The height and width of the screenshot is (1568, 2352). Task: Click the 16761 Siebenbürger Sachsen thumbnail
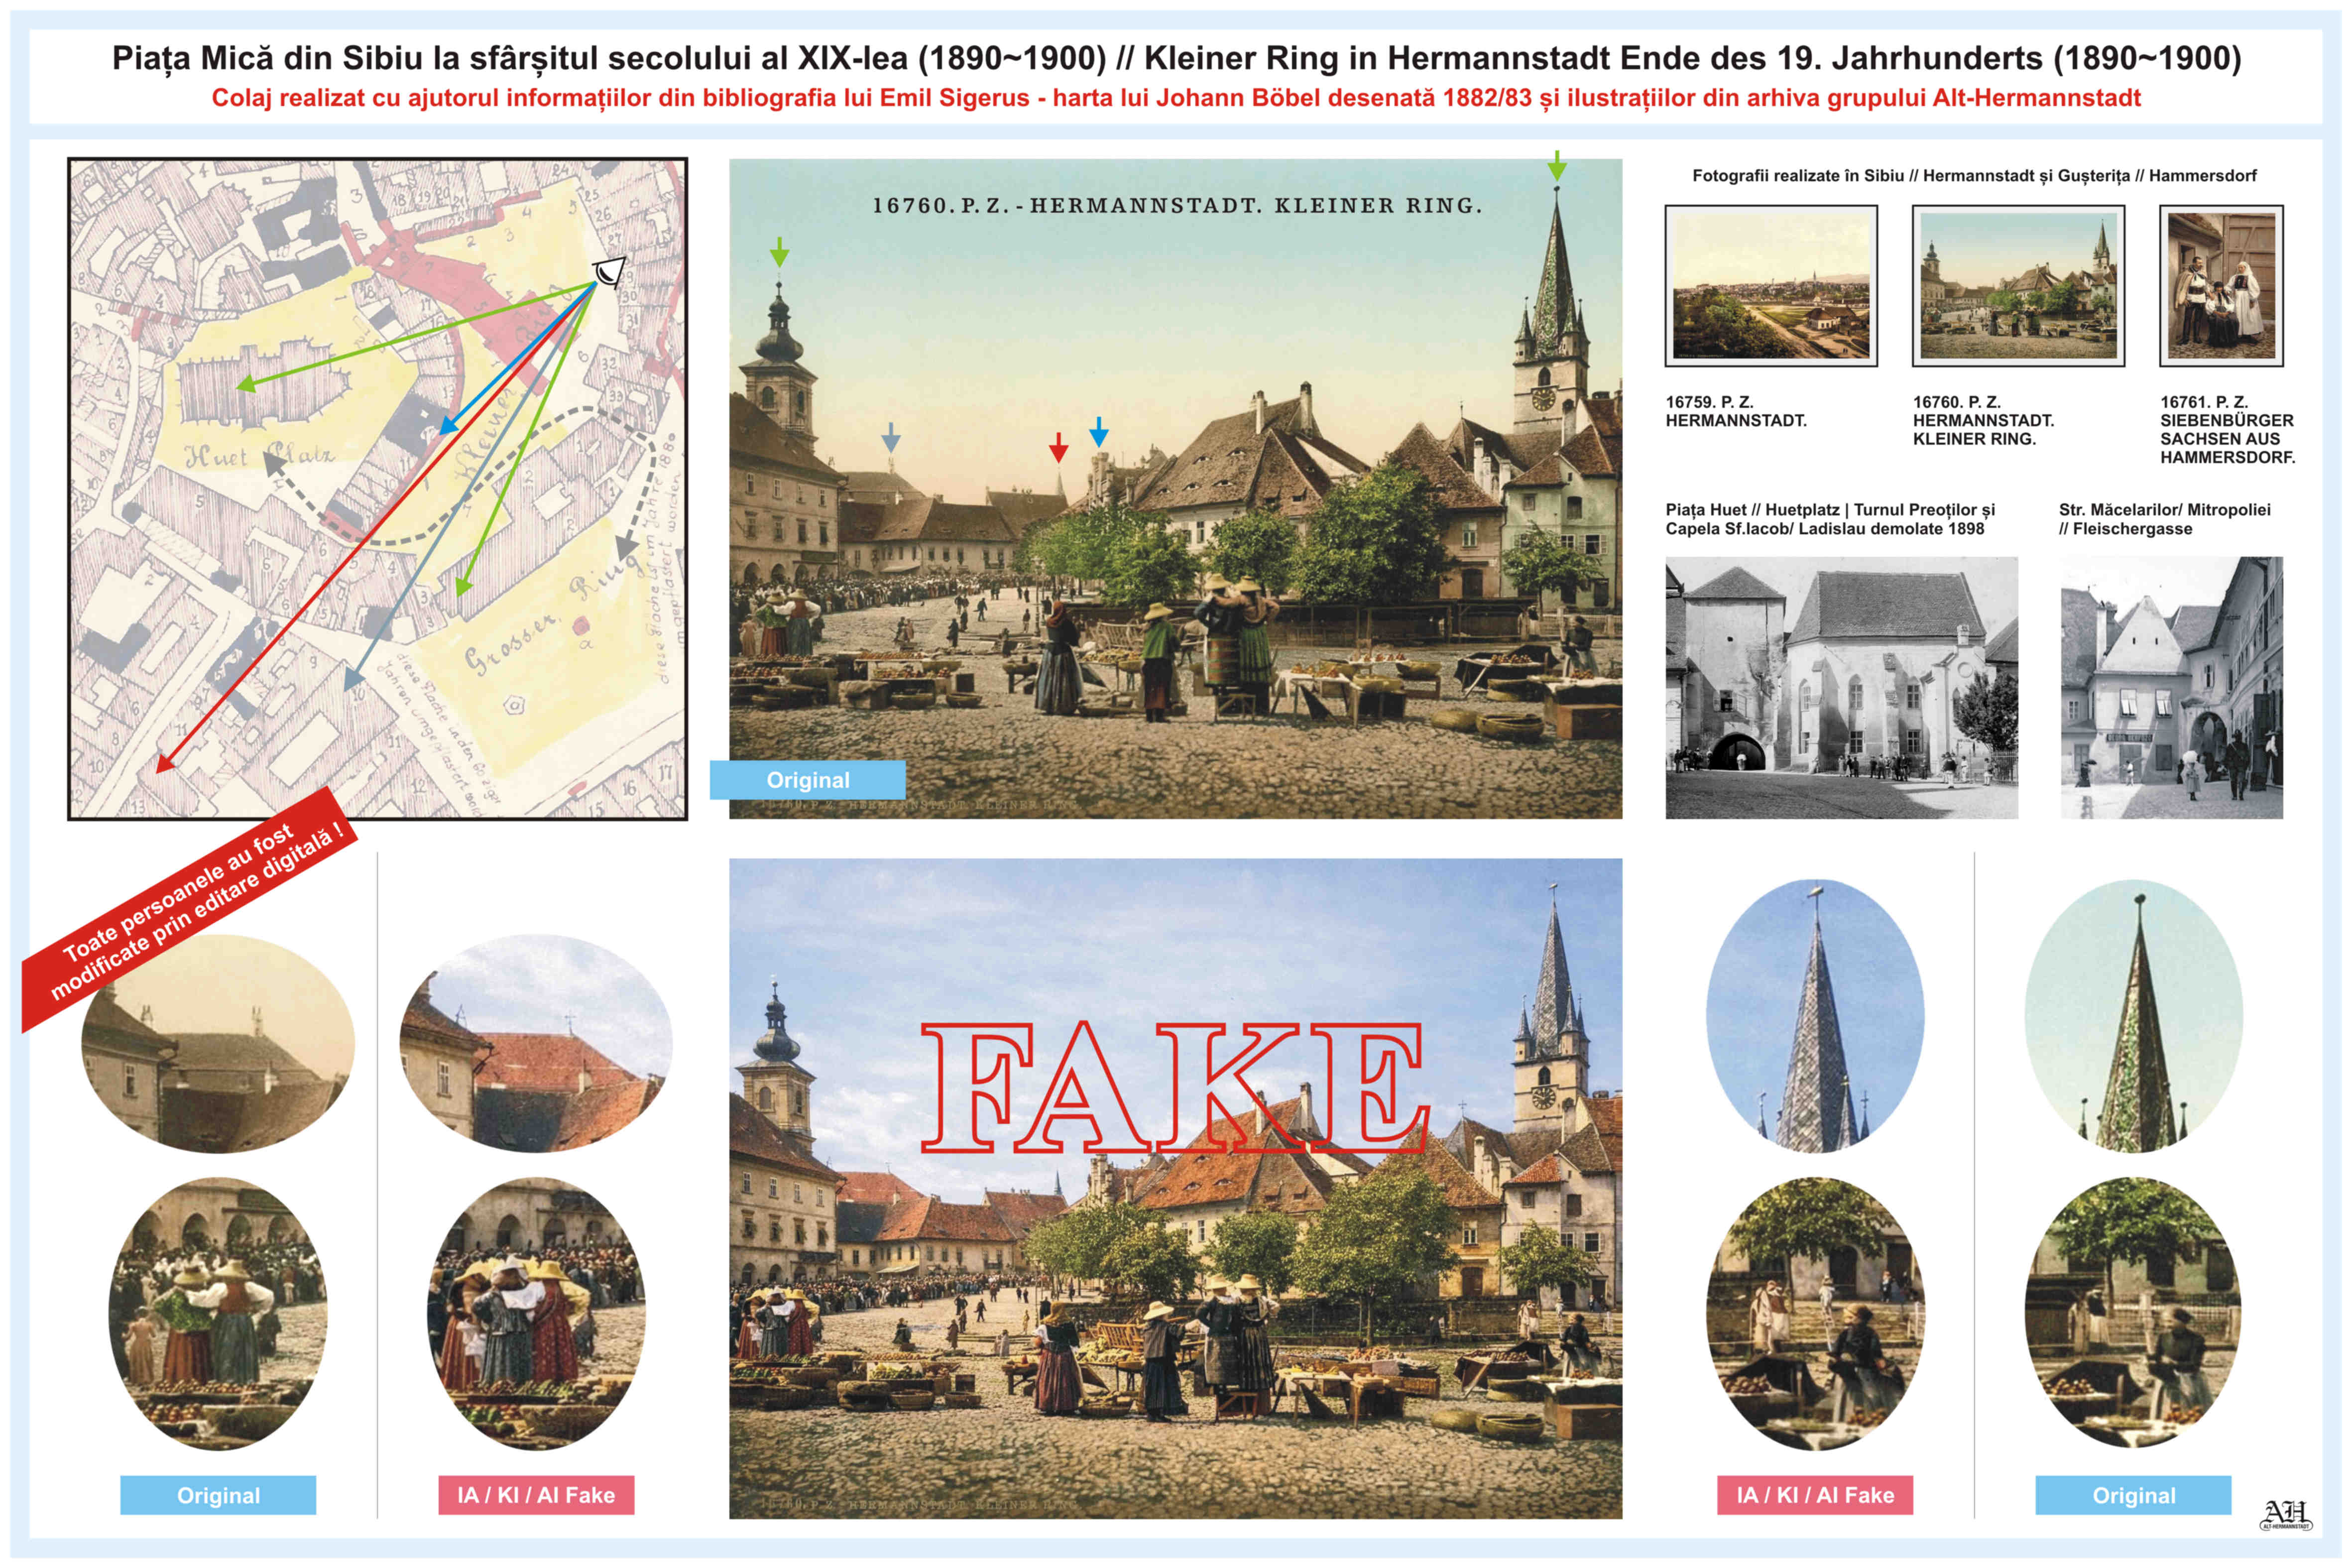[2221, 286]
